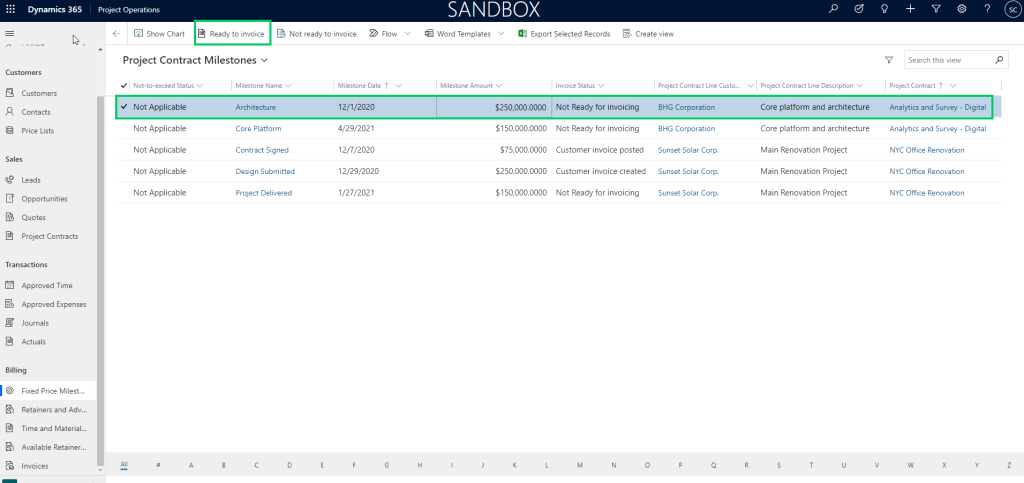1024x483 pixels.
Task: Uncheck the selected Architecture milestone row
Action: (124, 106)
